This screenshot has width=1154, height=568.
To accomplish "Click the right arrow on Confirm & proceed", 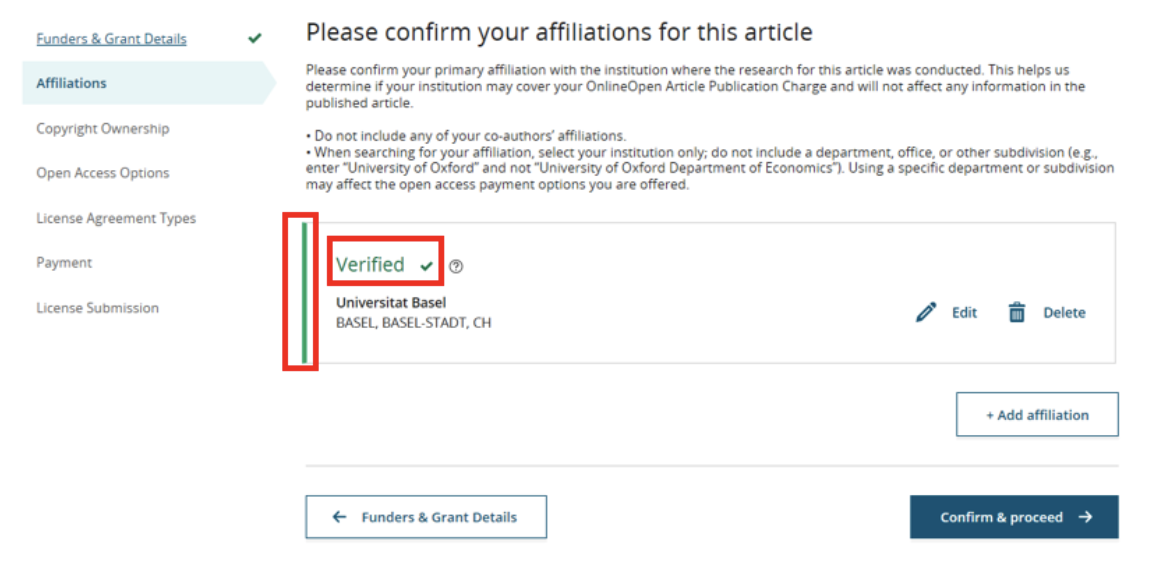I will point(1085,517).
